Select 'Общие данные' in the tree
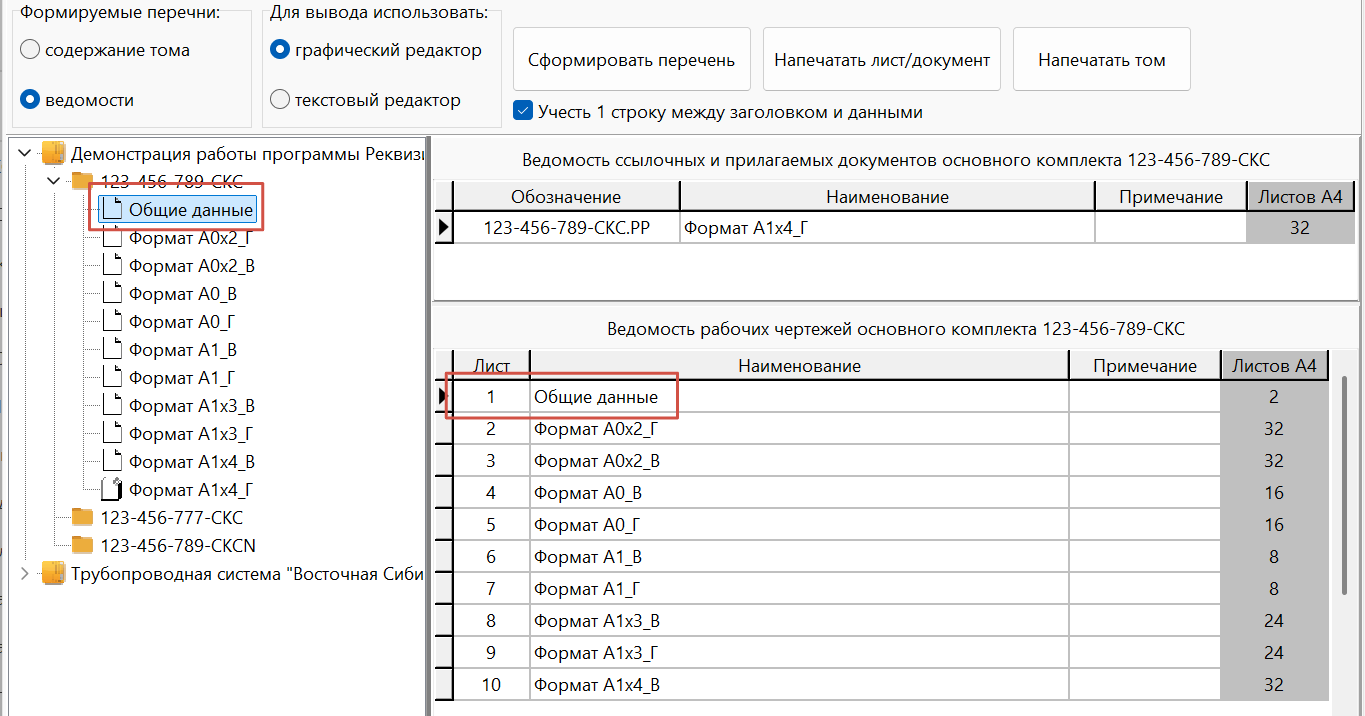This screenshot has height=716, width=1365. 191,210
